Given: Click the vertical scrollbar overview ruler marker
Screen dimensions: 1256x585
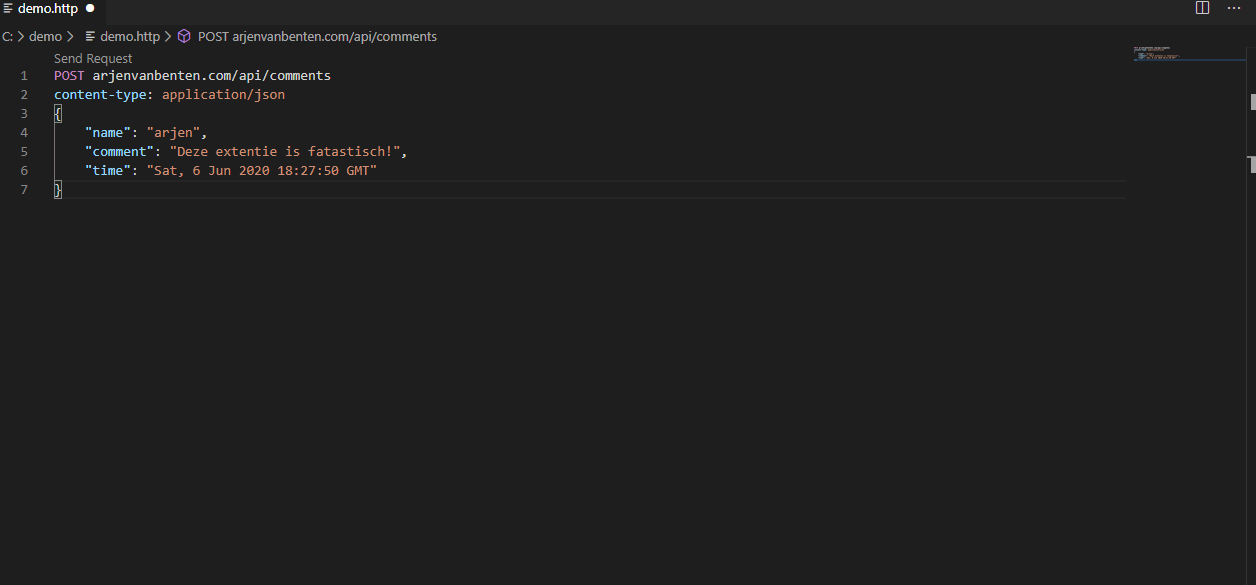Looking at the screenshot, I should click(1252, 101).
